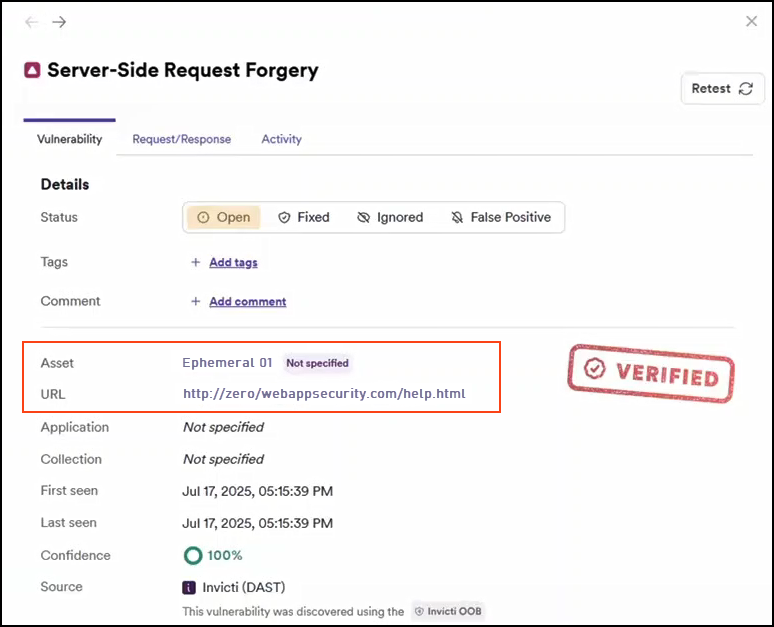This screenshot has width=774, height=627.
Task: Click the Invicti DAST source icon
Action: [x=189, y=588]
